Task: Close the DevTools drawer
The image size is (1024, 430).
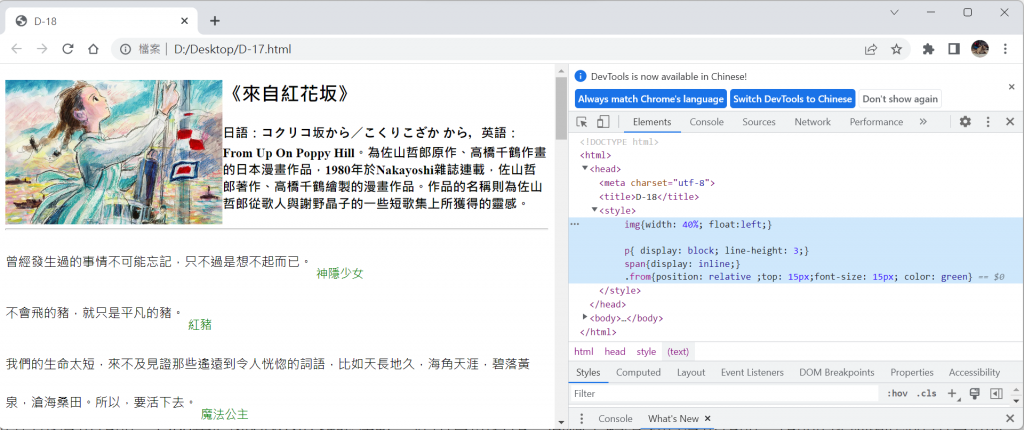Action: pos(1010,418)
